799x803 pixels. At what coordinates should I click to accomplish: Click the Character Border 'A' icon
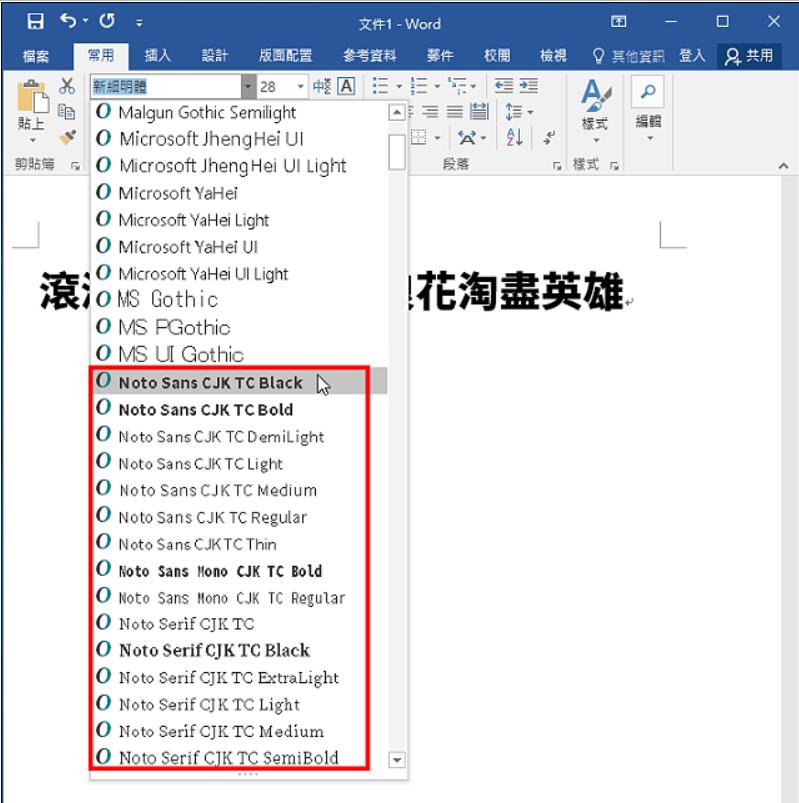[x=346, y=86]
